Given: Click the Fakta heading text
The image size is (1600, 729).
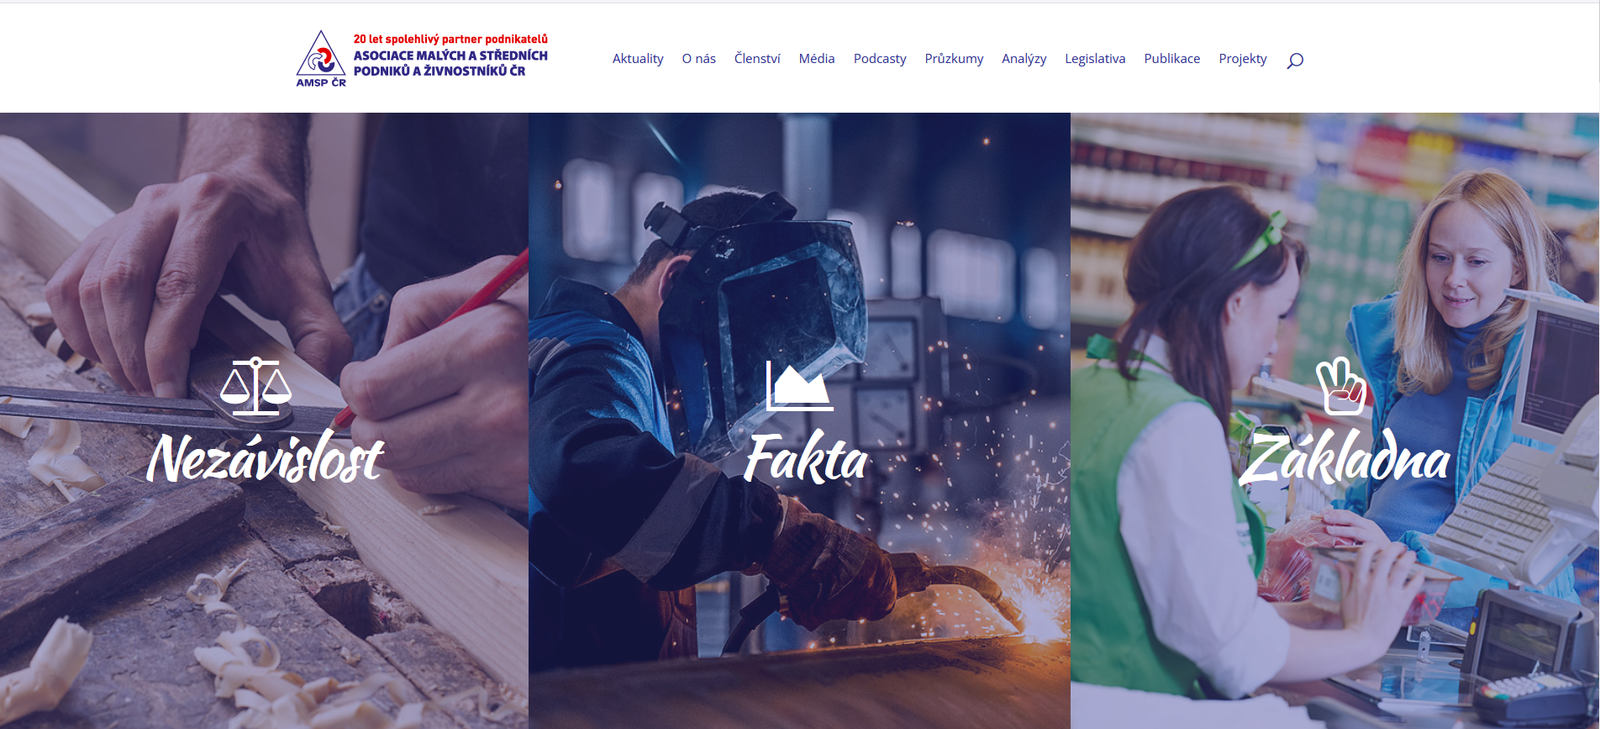Looking at the screenshot, I should click(806, 459).
